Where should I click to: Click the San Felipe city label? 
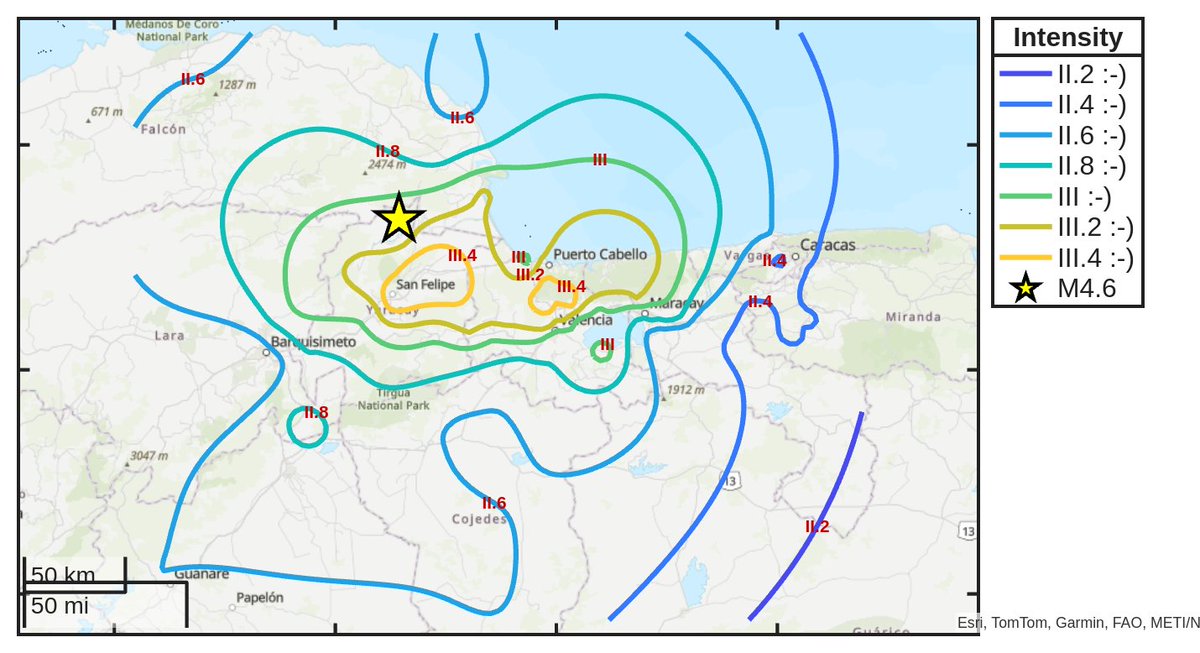click(425, 285)
